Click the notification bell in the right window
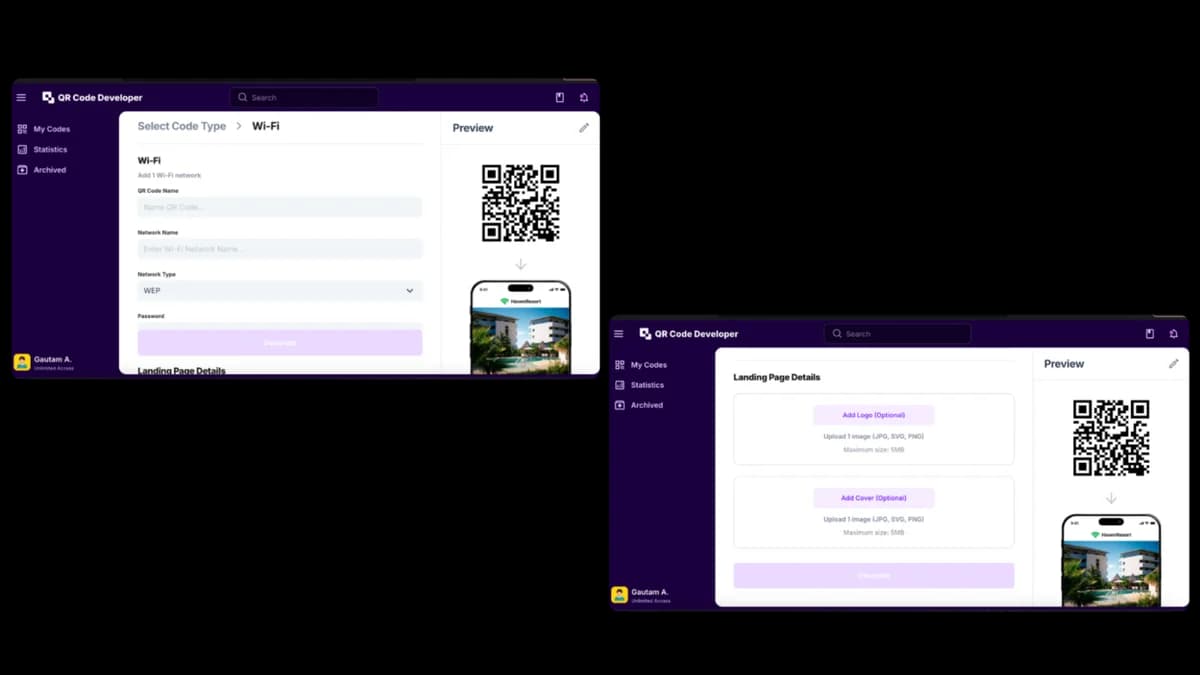 pos(1173,333)
